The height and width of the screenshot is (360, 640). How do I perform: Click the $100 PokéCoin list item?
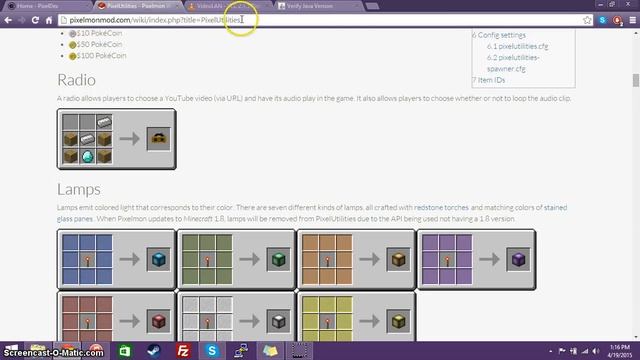97,56
